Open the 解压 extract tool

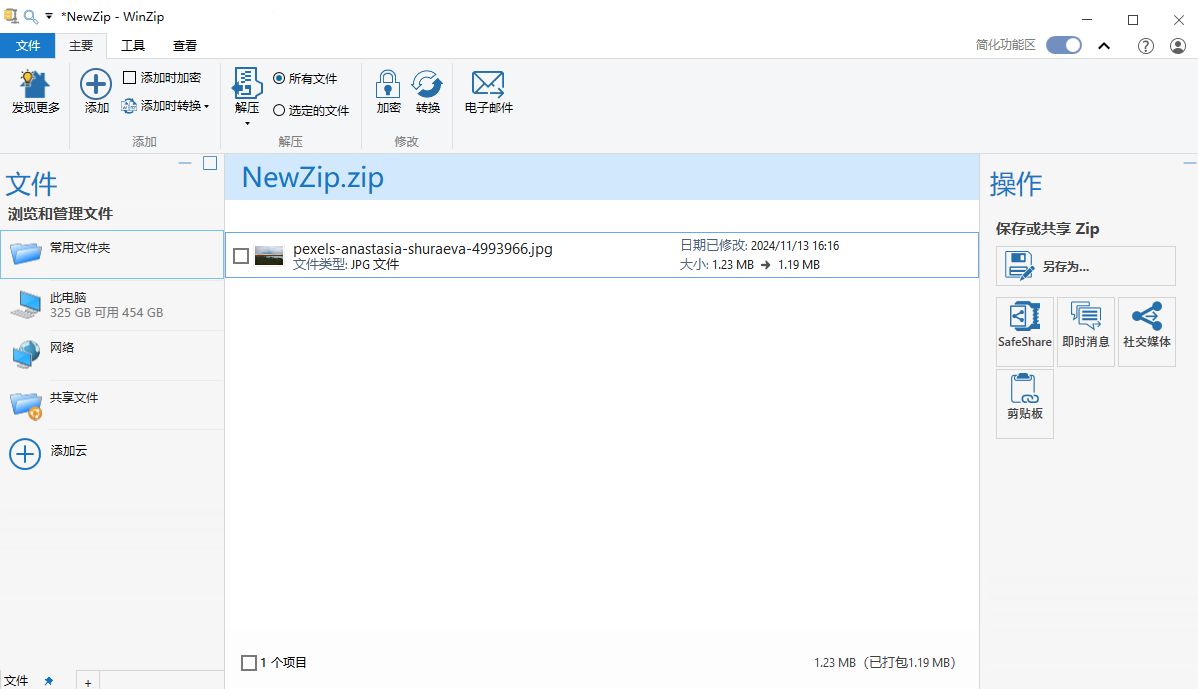point(247,83)
